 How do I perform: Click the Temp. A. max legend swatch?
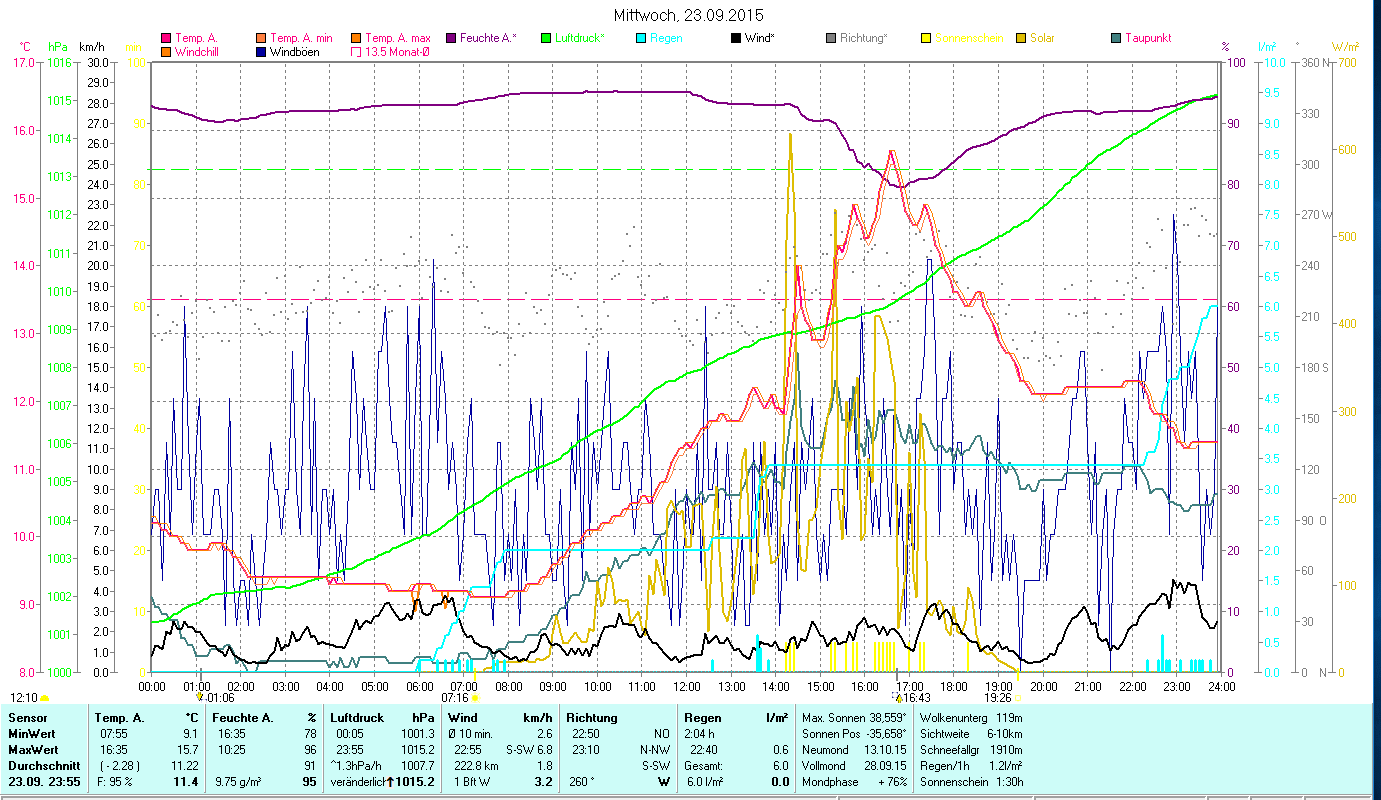357,38
